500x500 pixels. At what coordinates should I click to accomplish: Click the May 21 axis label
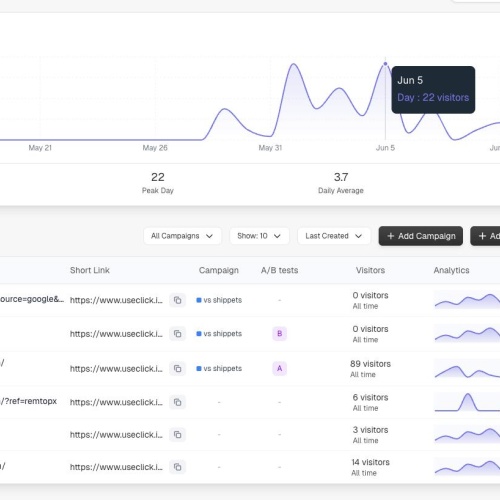click(40, 148)
